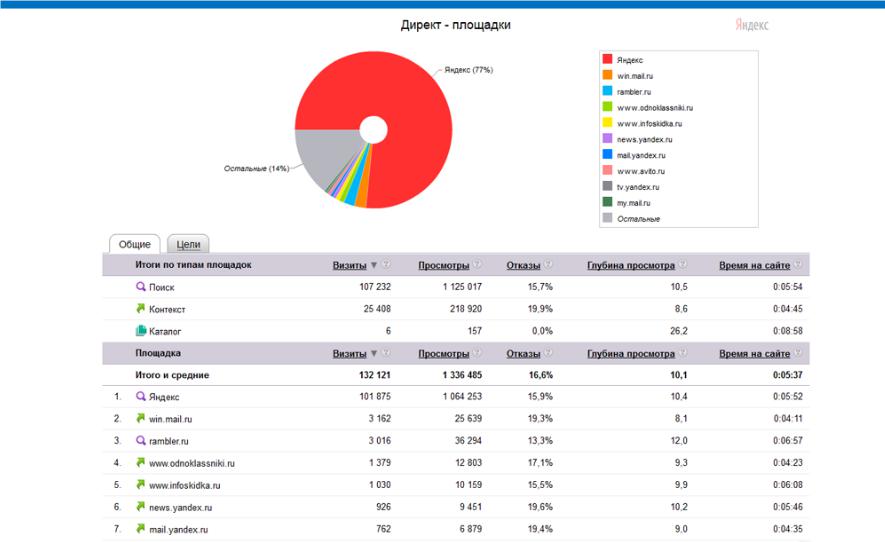Screen dimensions: 885x542
Task: Switch to the Цели tab
Action: (x=188, y=244)
